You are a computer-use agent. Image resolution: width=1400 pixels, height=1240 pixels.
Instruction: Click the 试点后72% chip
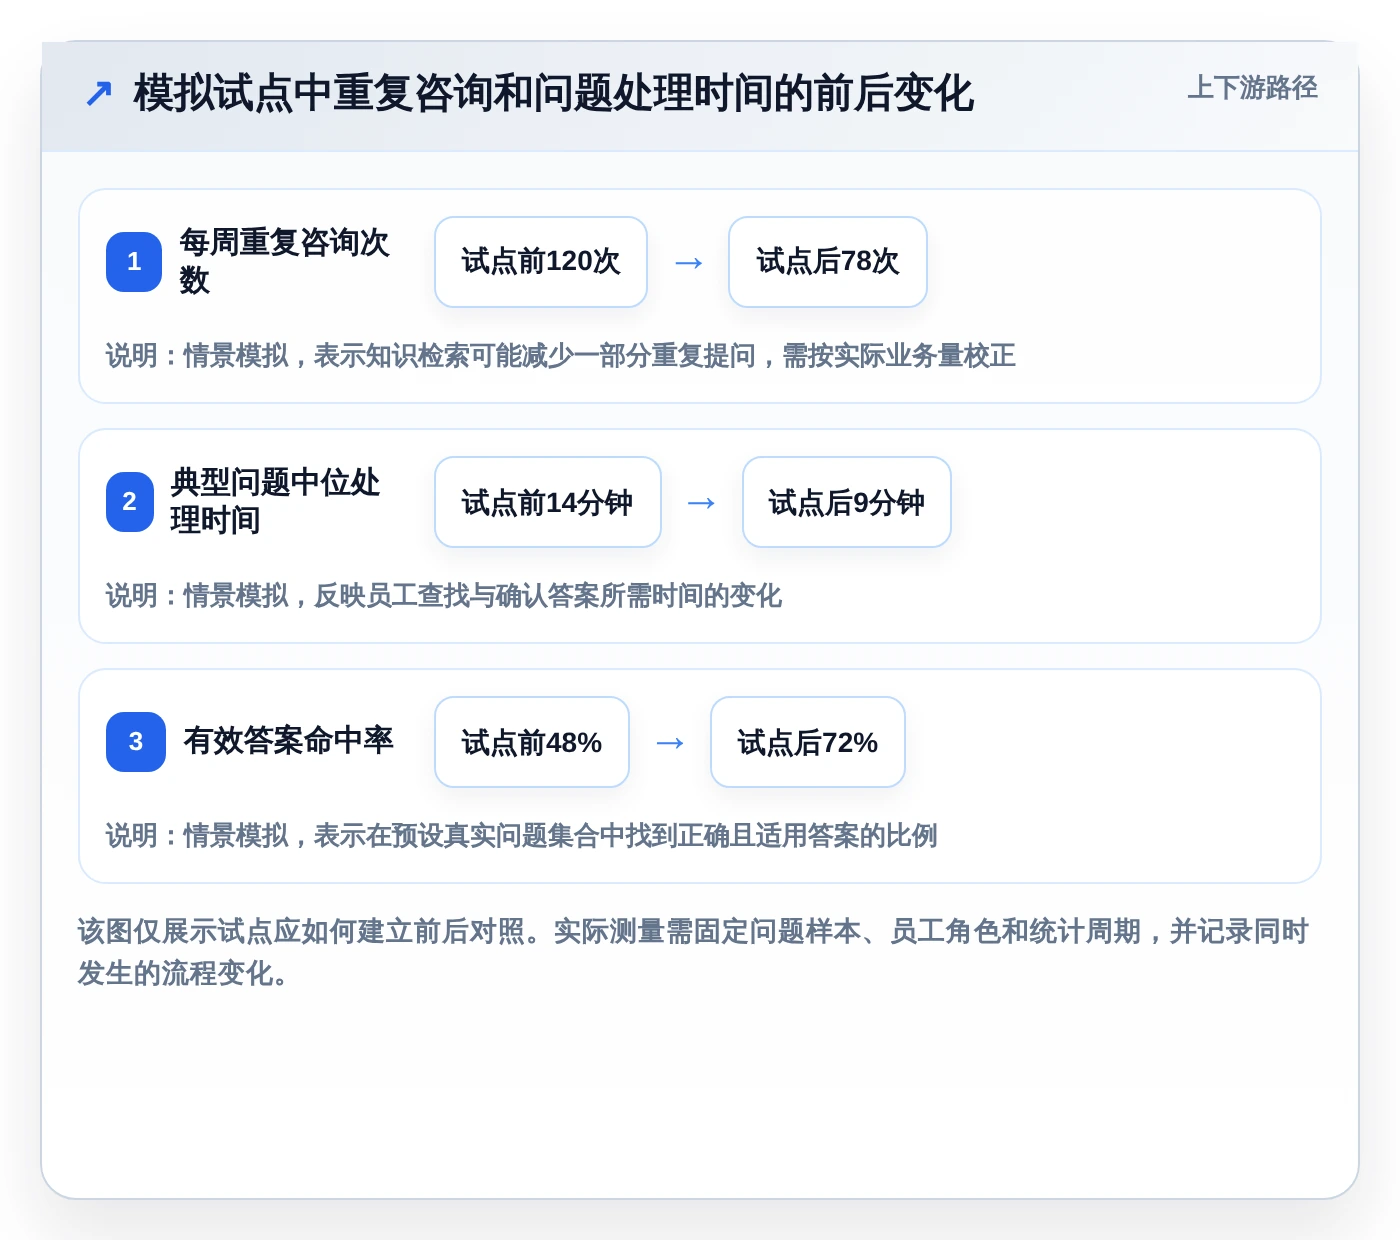808,742
